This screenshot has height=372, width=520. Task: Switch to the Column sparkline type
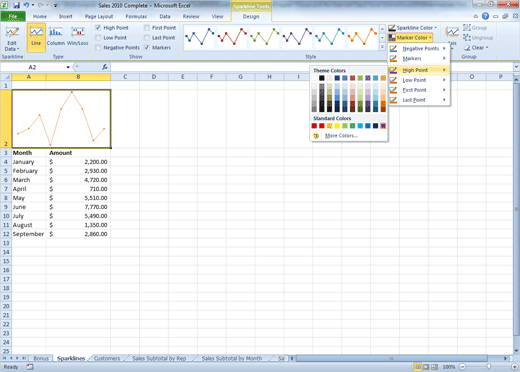click(x=56, y=37)
